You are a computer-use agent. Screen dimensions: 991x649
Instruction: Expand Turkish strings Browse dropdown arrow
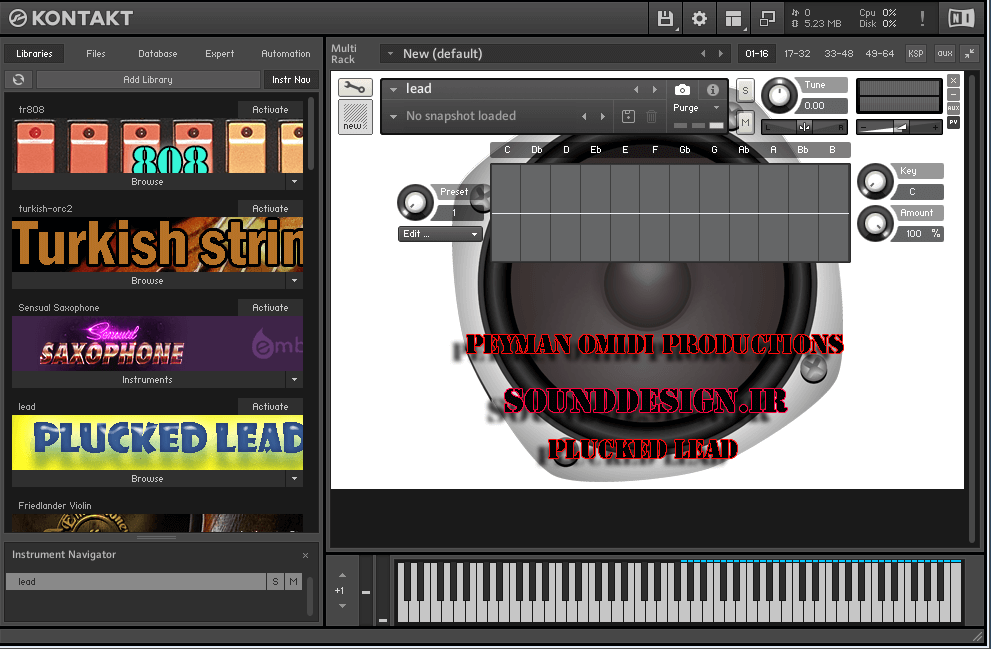click(295, 281)
